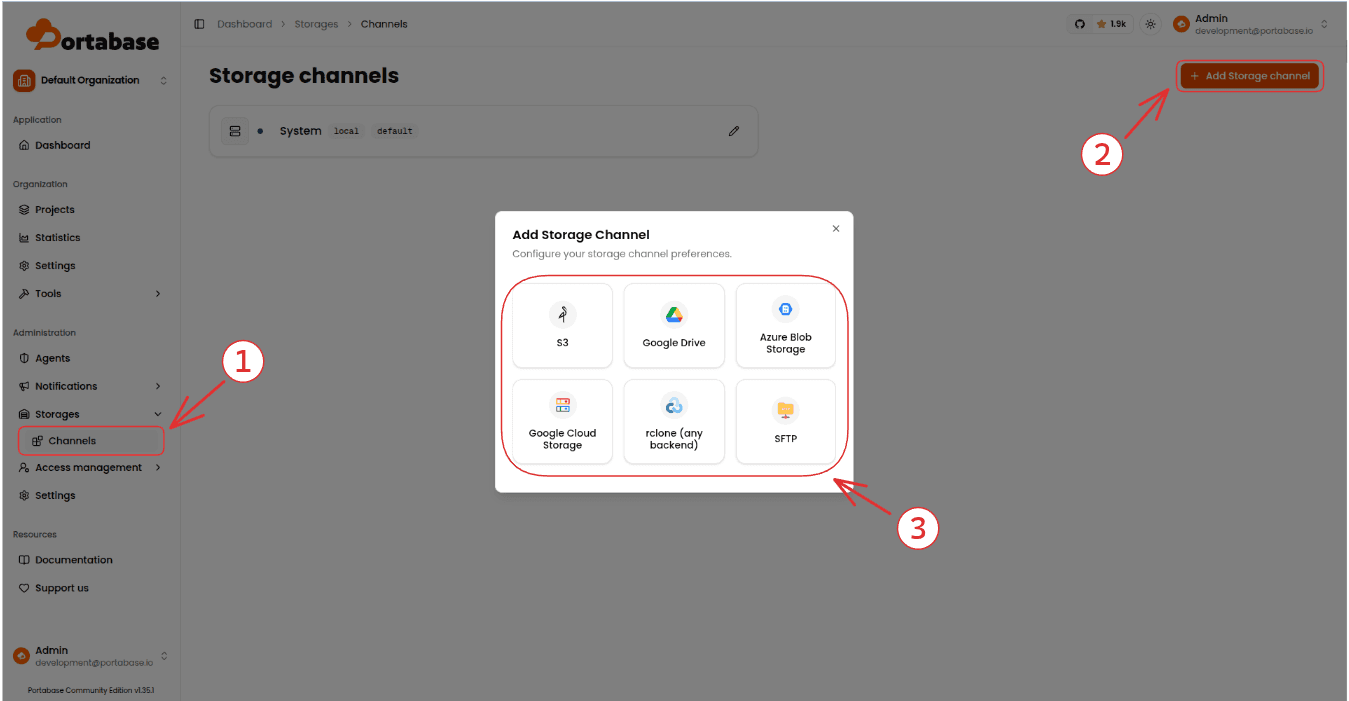1349x701 pixels.
Task: Click the Portabase logo
Action: (x=92, y=38)
